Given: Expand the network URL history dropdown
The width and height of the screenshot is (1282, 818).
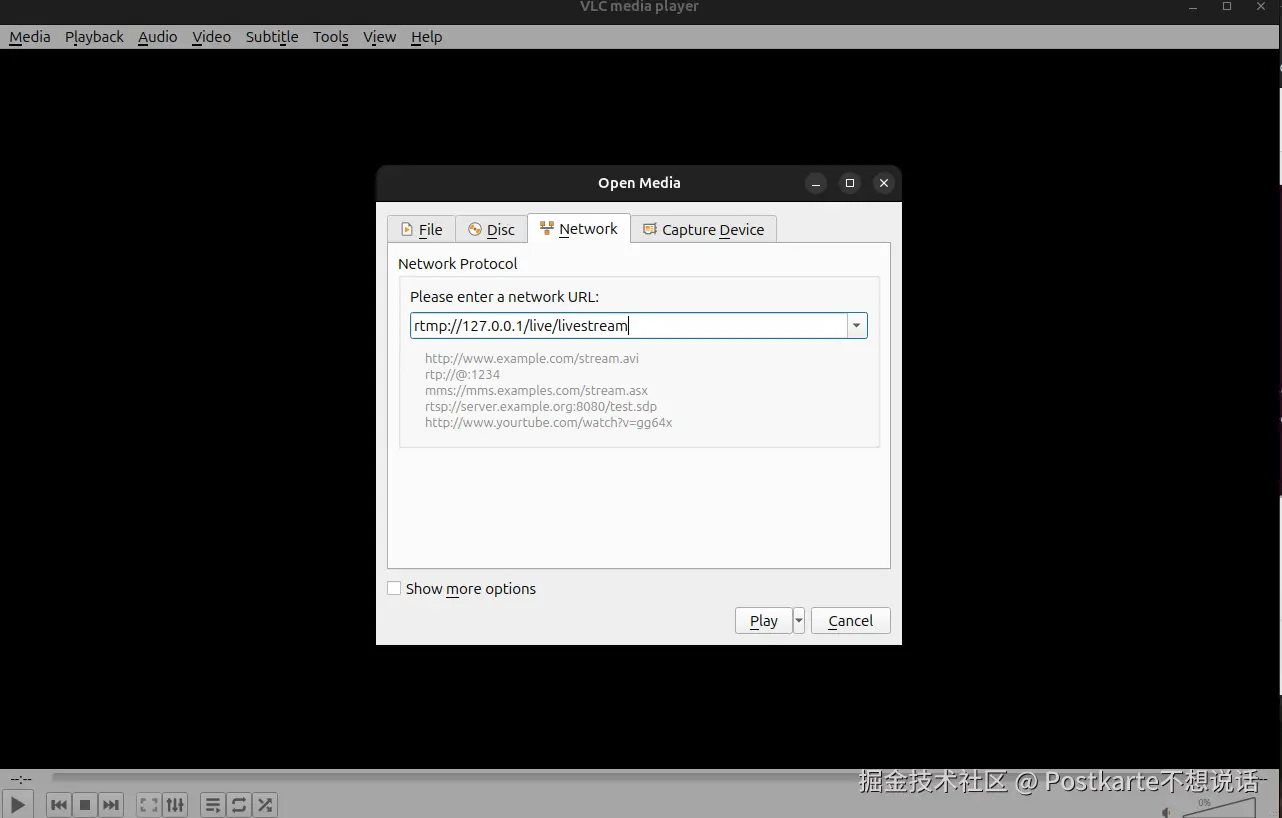Looking at the screenshot, I should [857, 326].
